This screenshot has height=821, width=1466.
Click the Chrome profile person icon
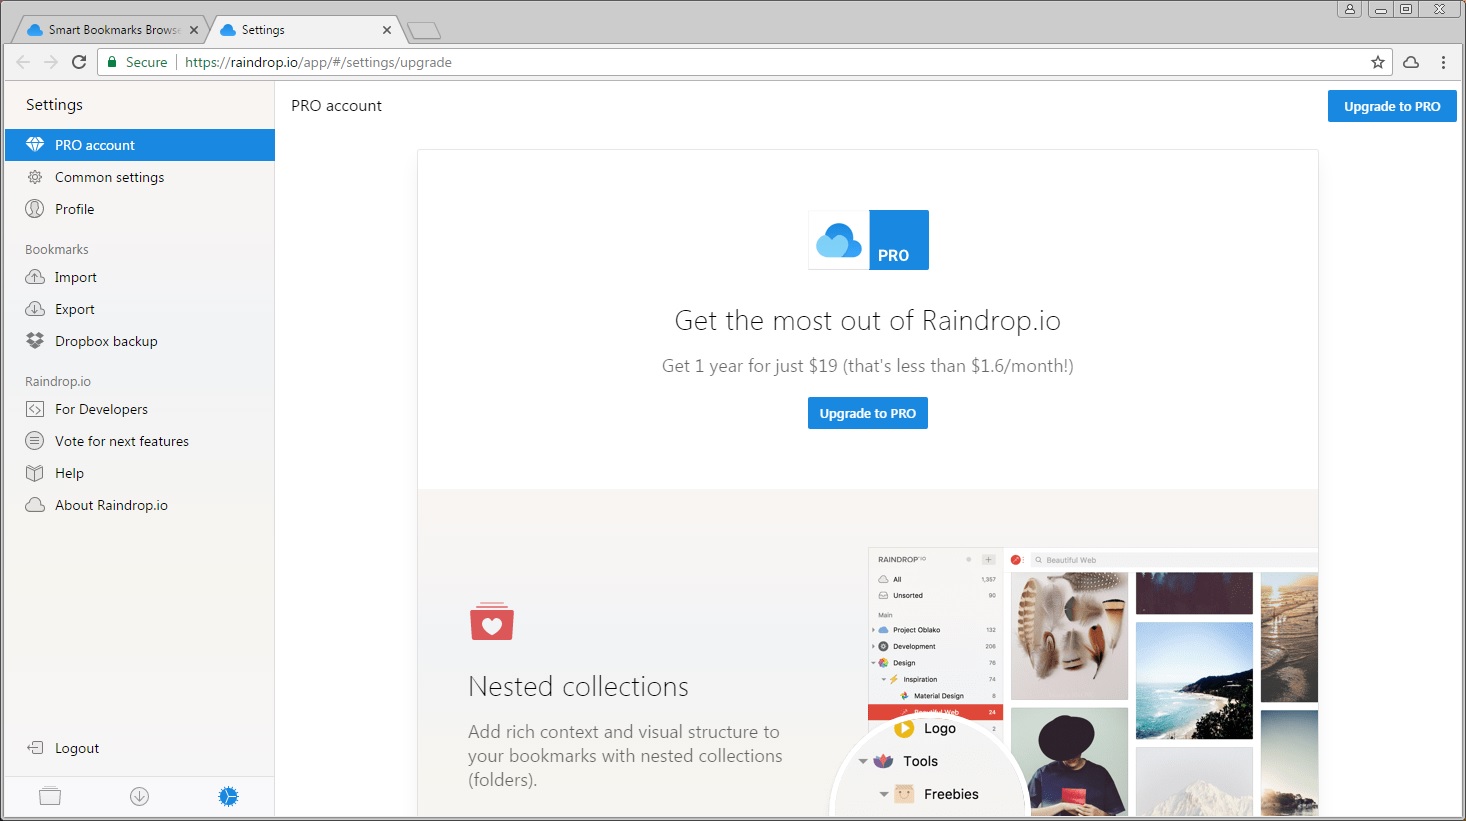pyautogui.click(x=1350, y=9)
